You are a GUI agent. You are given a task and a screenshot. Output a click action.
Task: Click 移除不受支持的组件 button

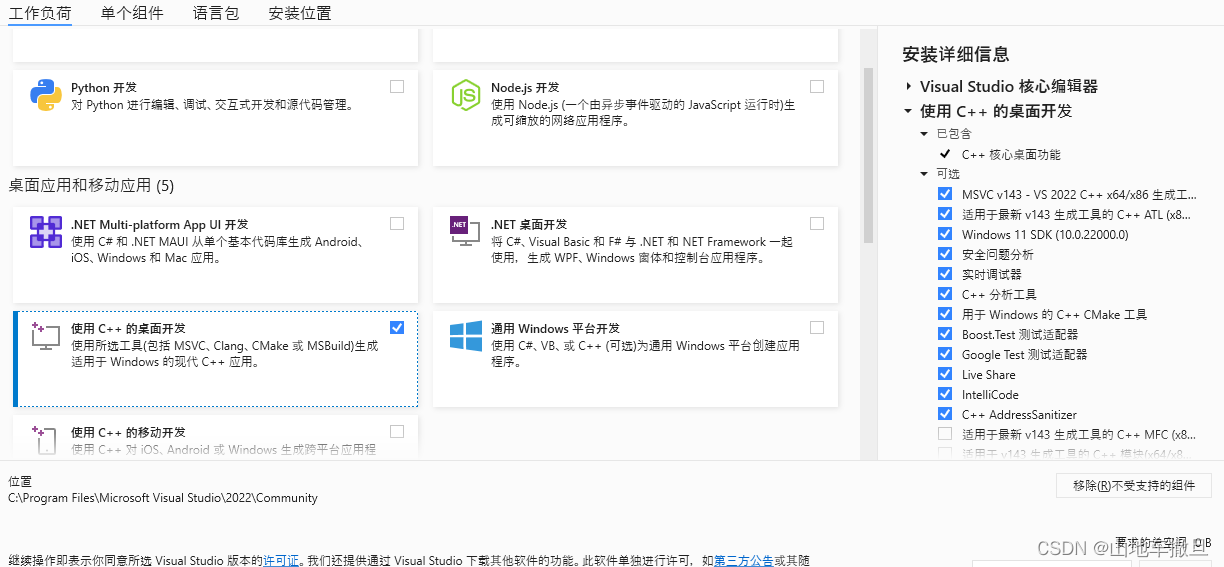coord(1134,486)
